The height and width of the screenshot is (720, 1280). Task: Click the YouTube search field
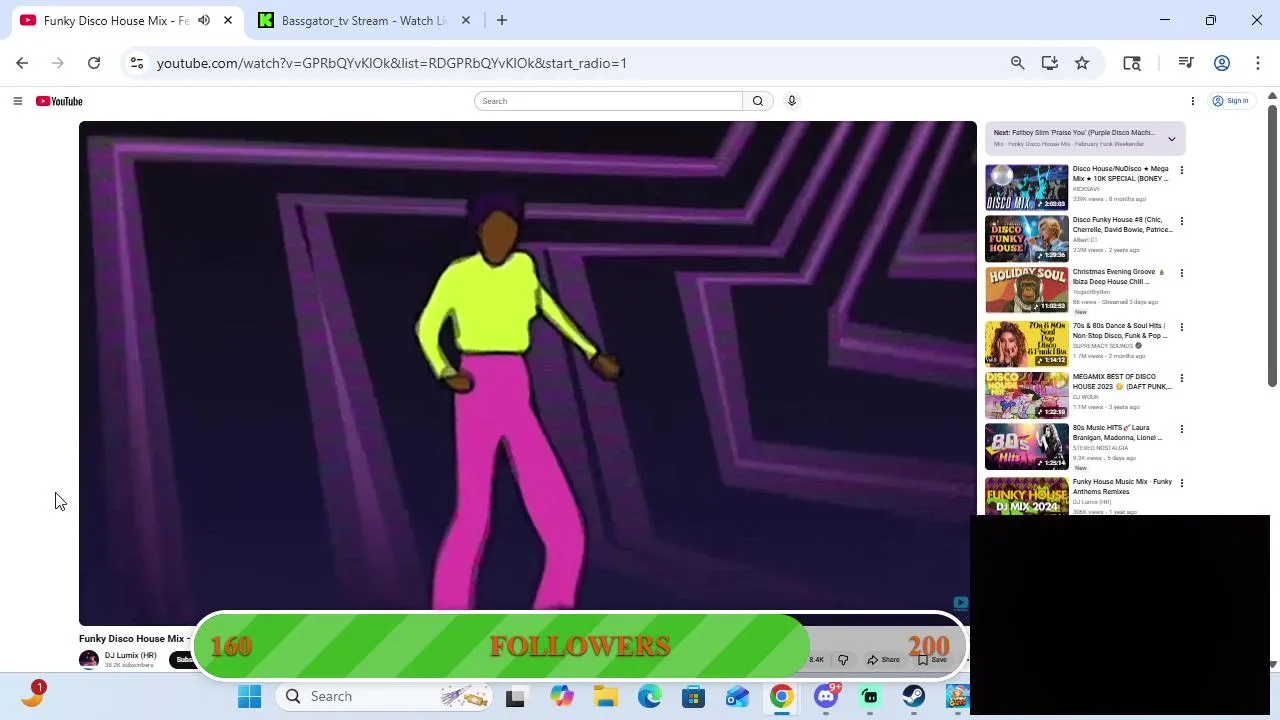pos(608,101)
